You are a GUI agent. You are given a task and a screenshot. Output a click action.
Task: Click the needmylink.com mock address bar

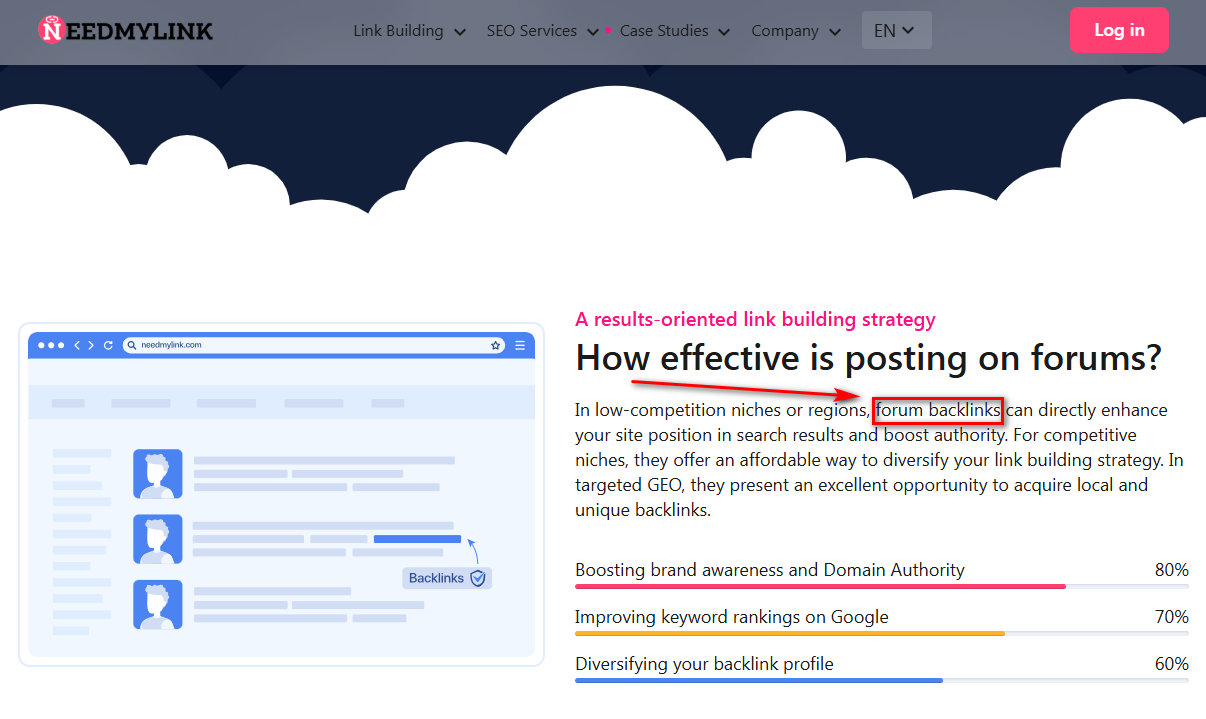click(x=313, y=345)
